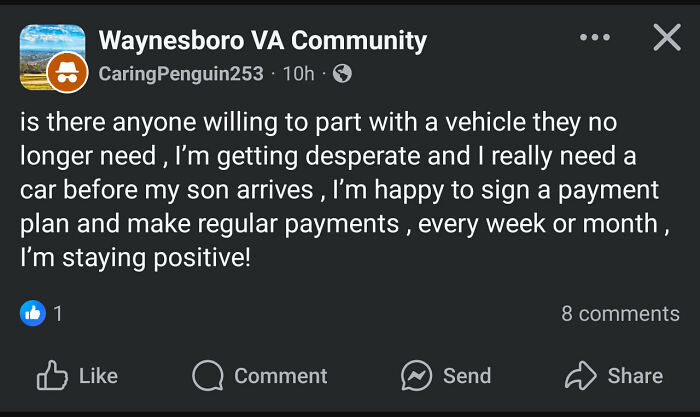
Task: Click the blue like reaction icon
Action: coord(33,313)
